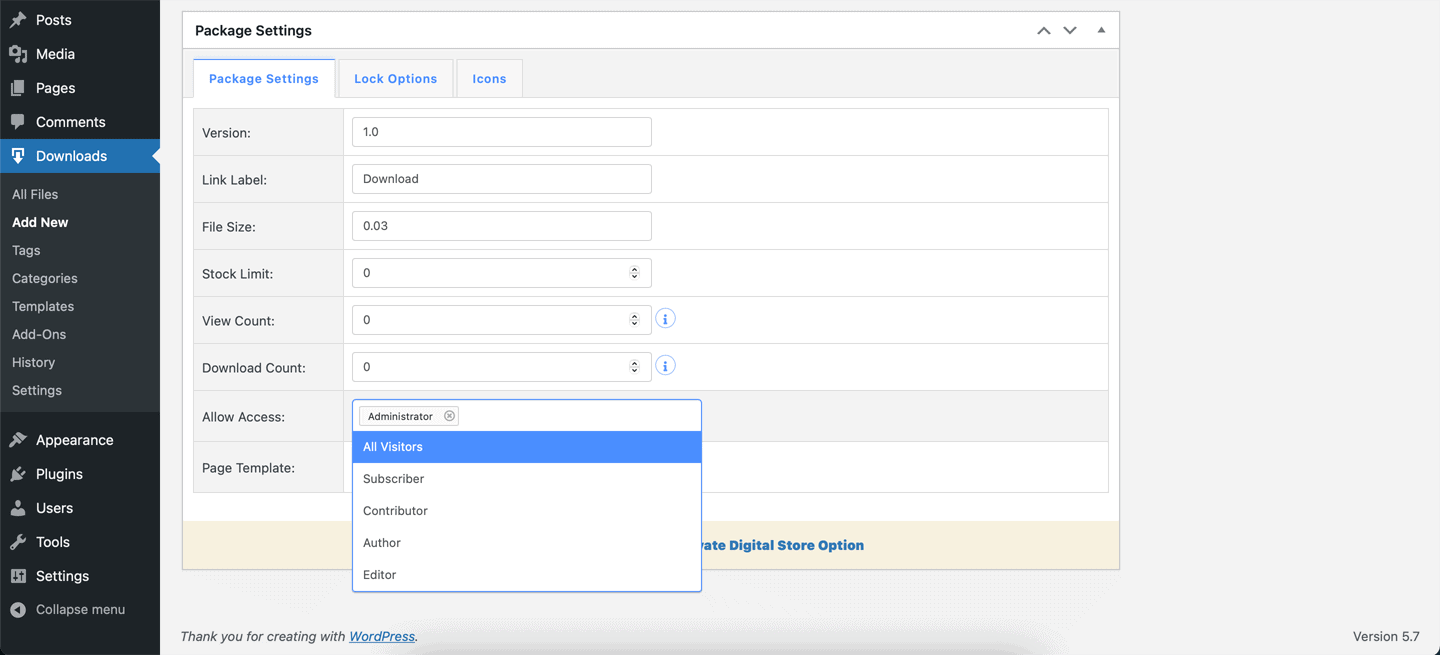
Task: Open Users via the person icon
Action: click(21, 507)
